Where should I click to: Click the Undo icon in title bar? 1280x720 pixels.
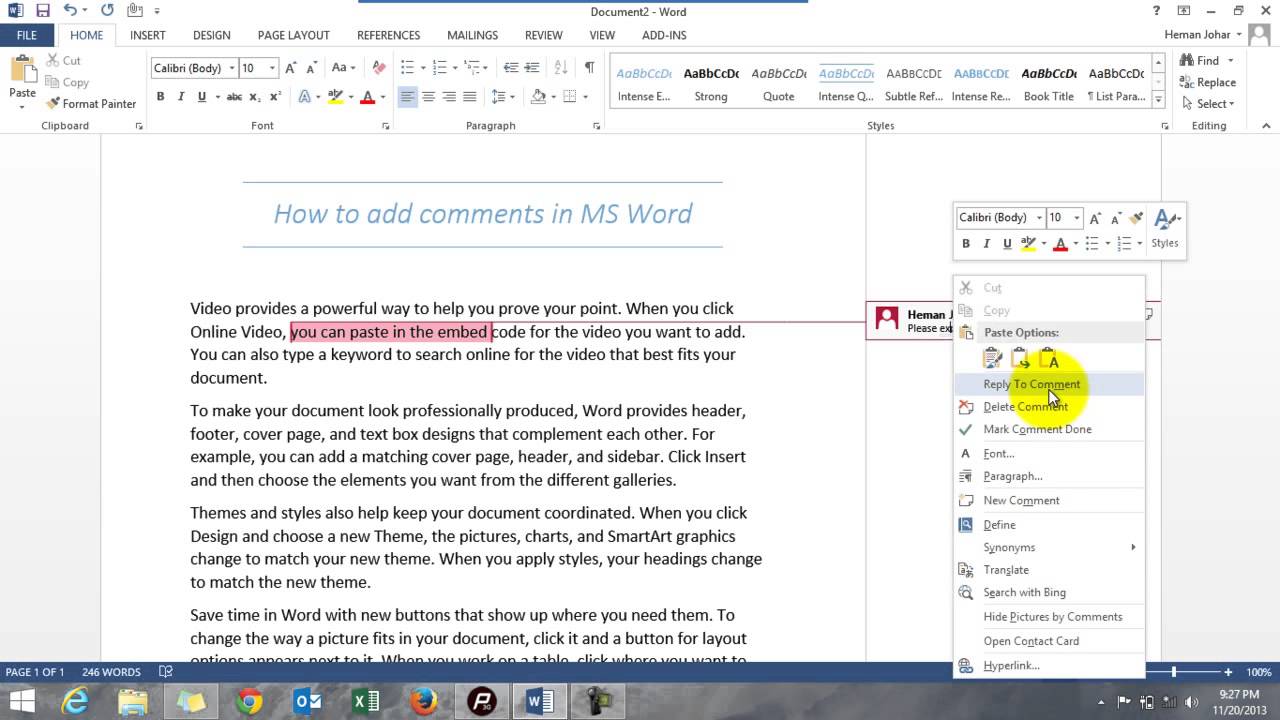[70, 11]
